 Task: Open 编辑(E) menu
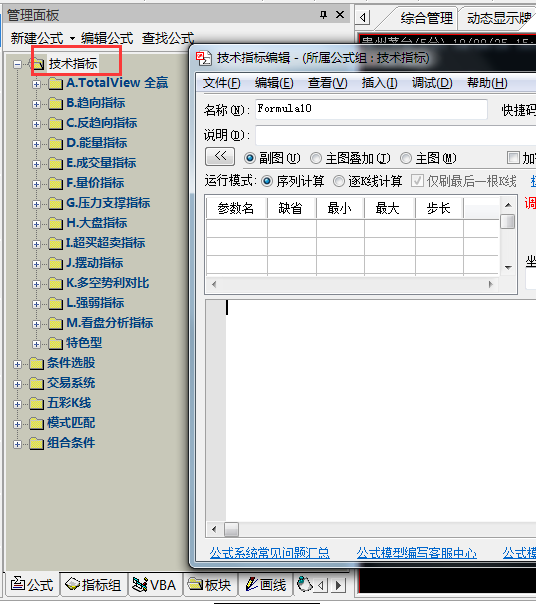pyautogui.click(x=274, y=83)
